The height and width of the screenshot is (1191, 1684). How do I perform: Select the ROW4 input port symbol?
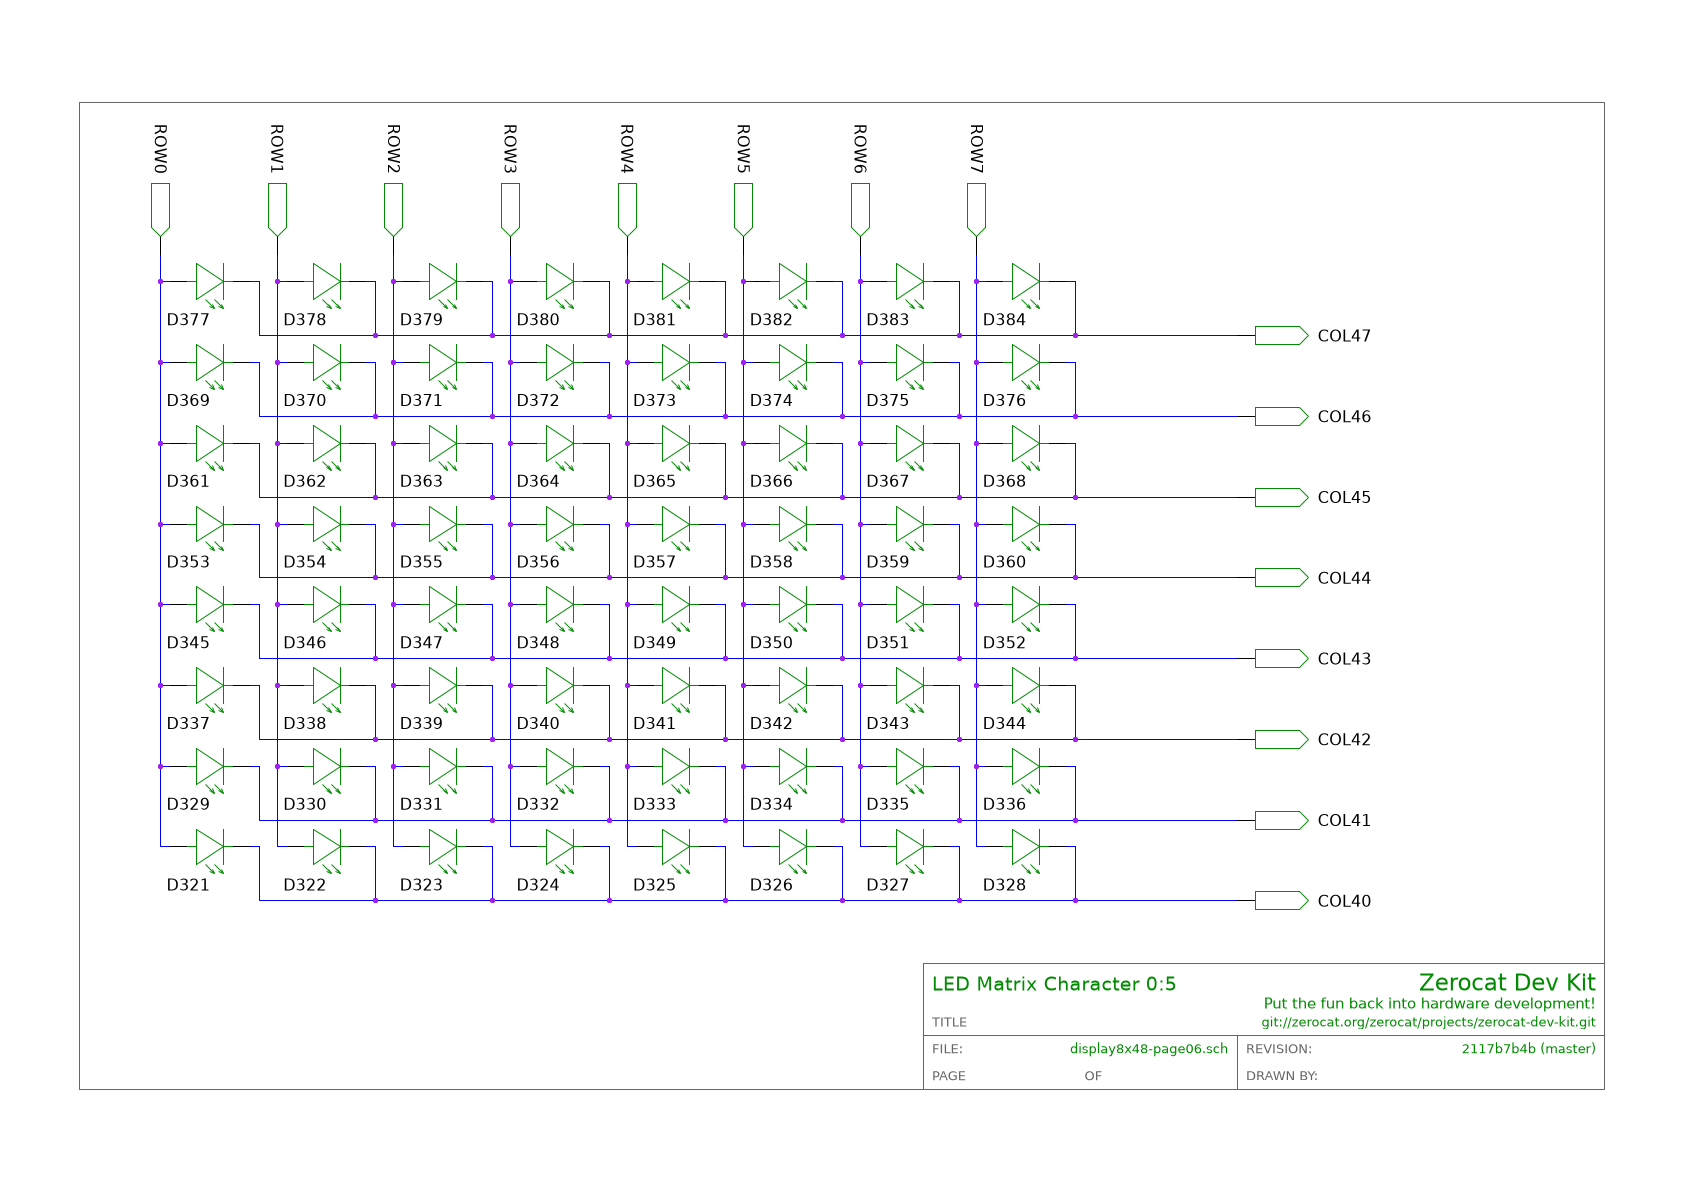(627, 209)
